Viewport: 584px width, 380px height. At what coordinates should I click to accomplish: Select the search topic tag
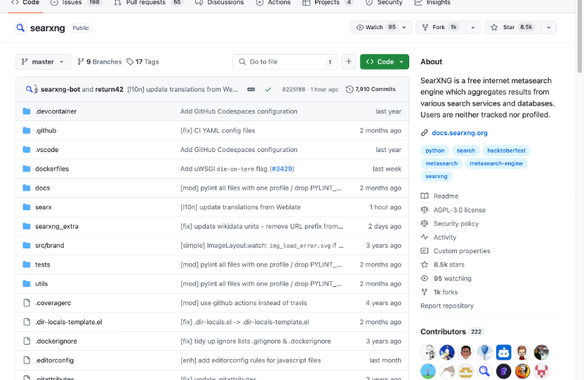[x=466, y=151]
